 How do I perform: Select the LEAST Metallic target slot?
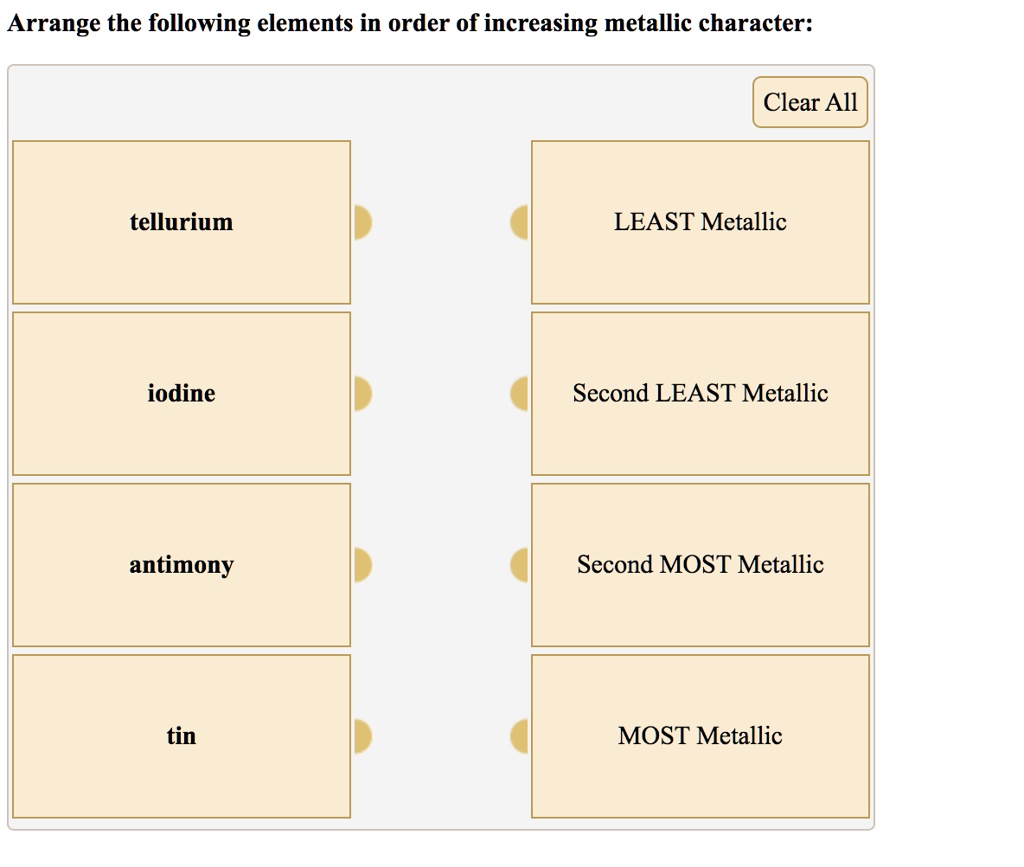(x=700, y=222)
